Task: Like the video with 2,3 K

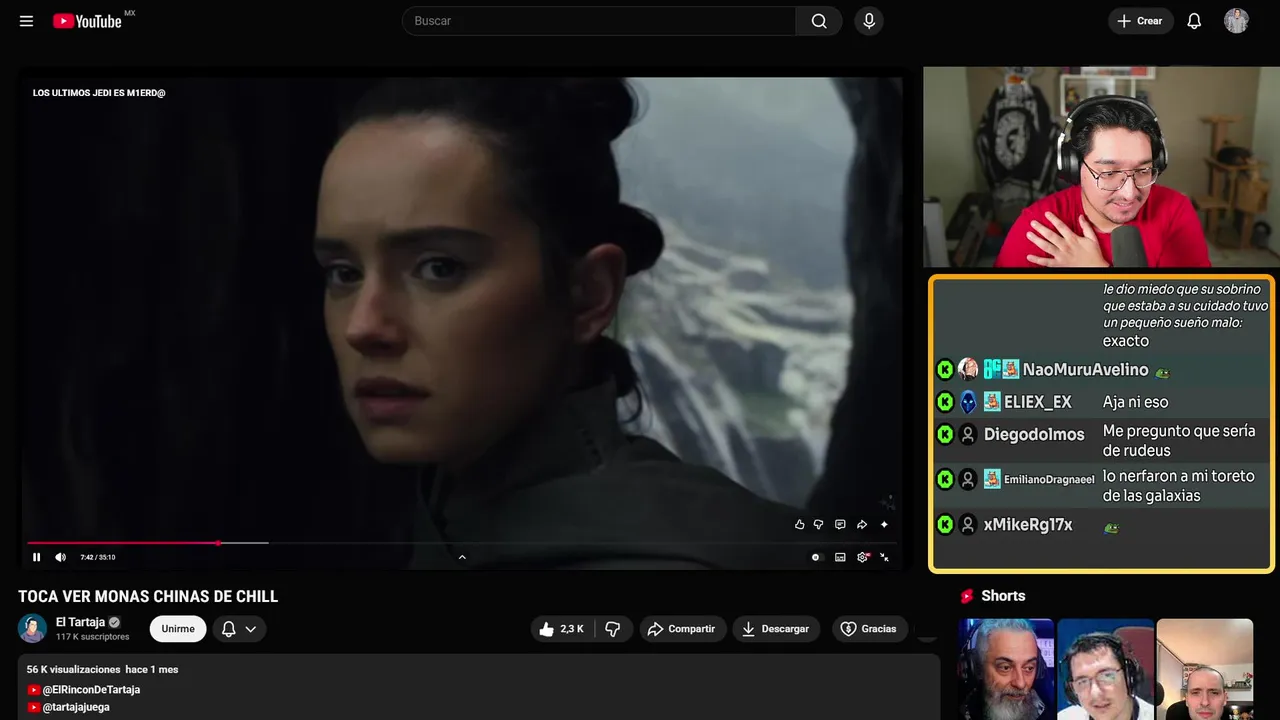Action: click(563, 629)
